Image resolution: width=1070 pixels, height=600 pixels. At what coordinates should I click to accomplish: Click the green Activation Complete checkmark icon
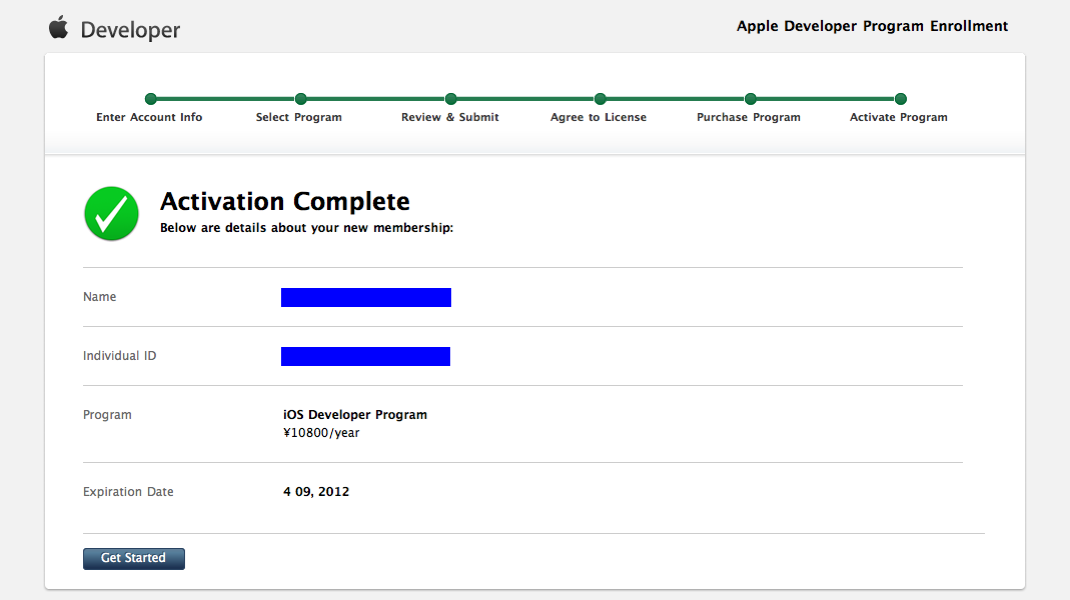click(x=111, y=214)
